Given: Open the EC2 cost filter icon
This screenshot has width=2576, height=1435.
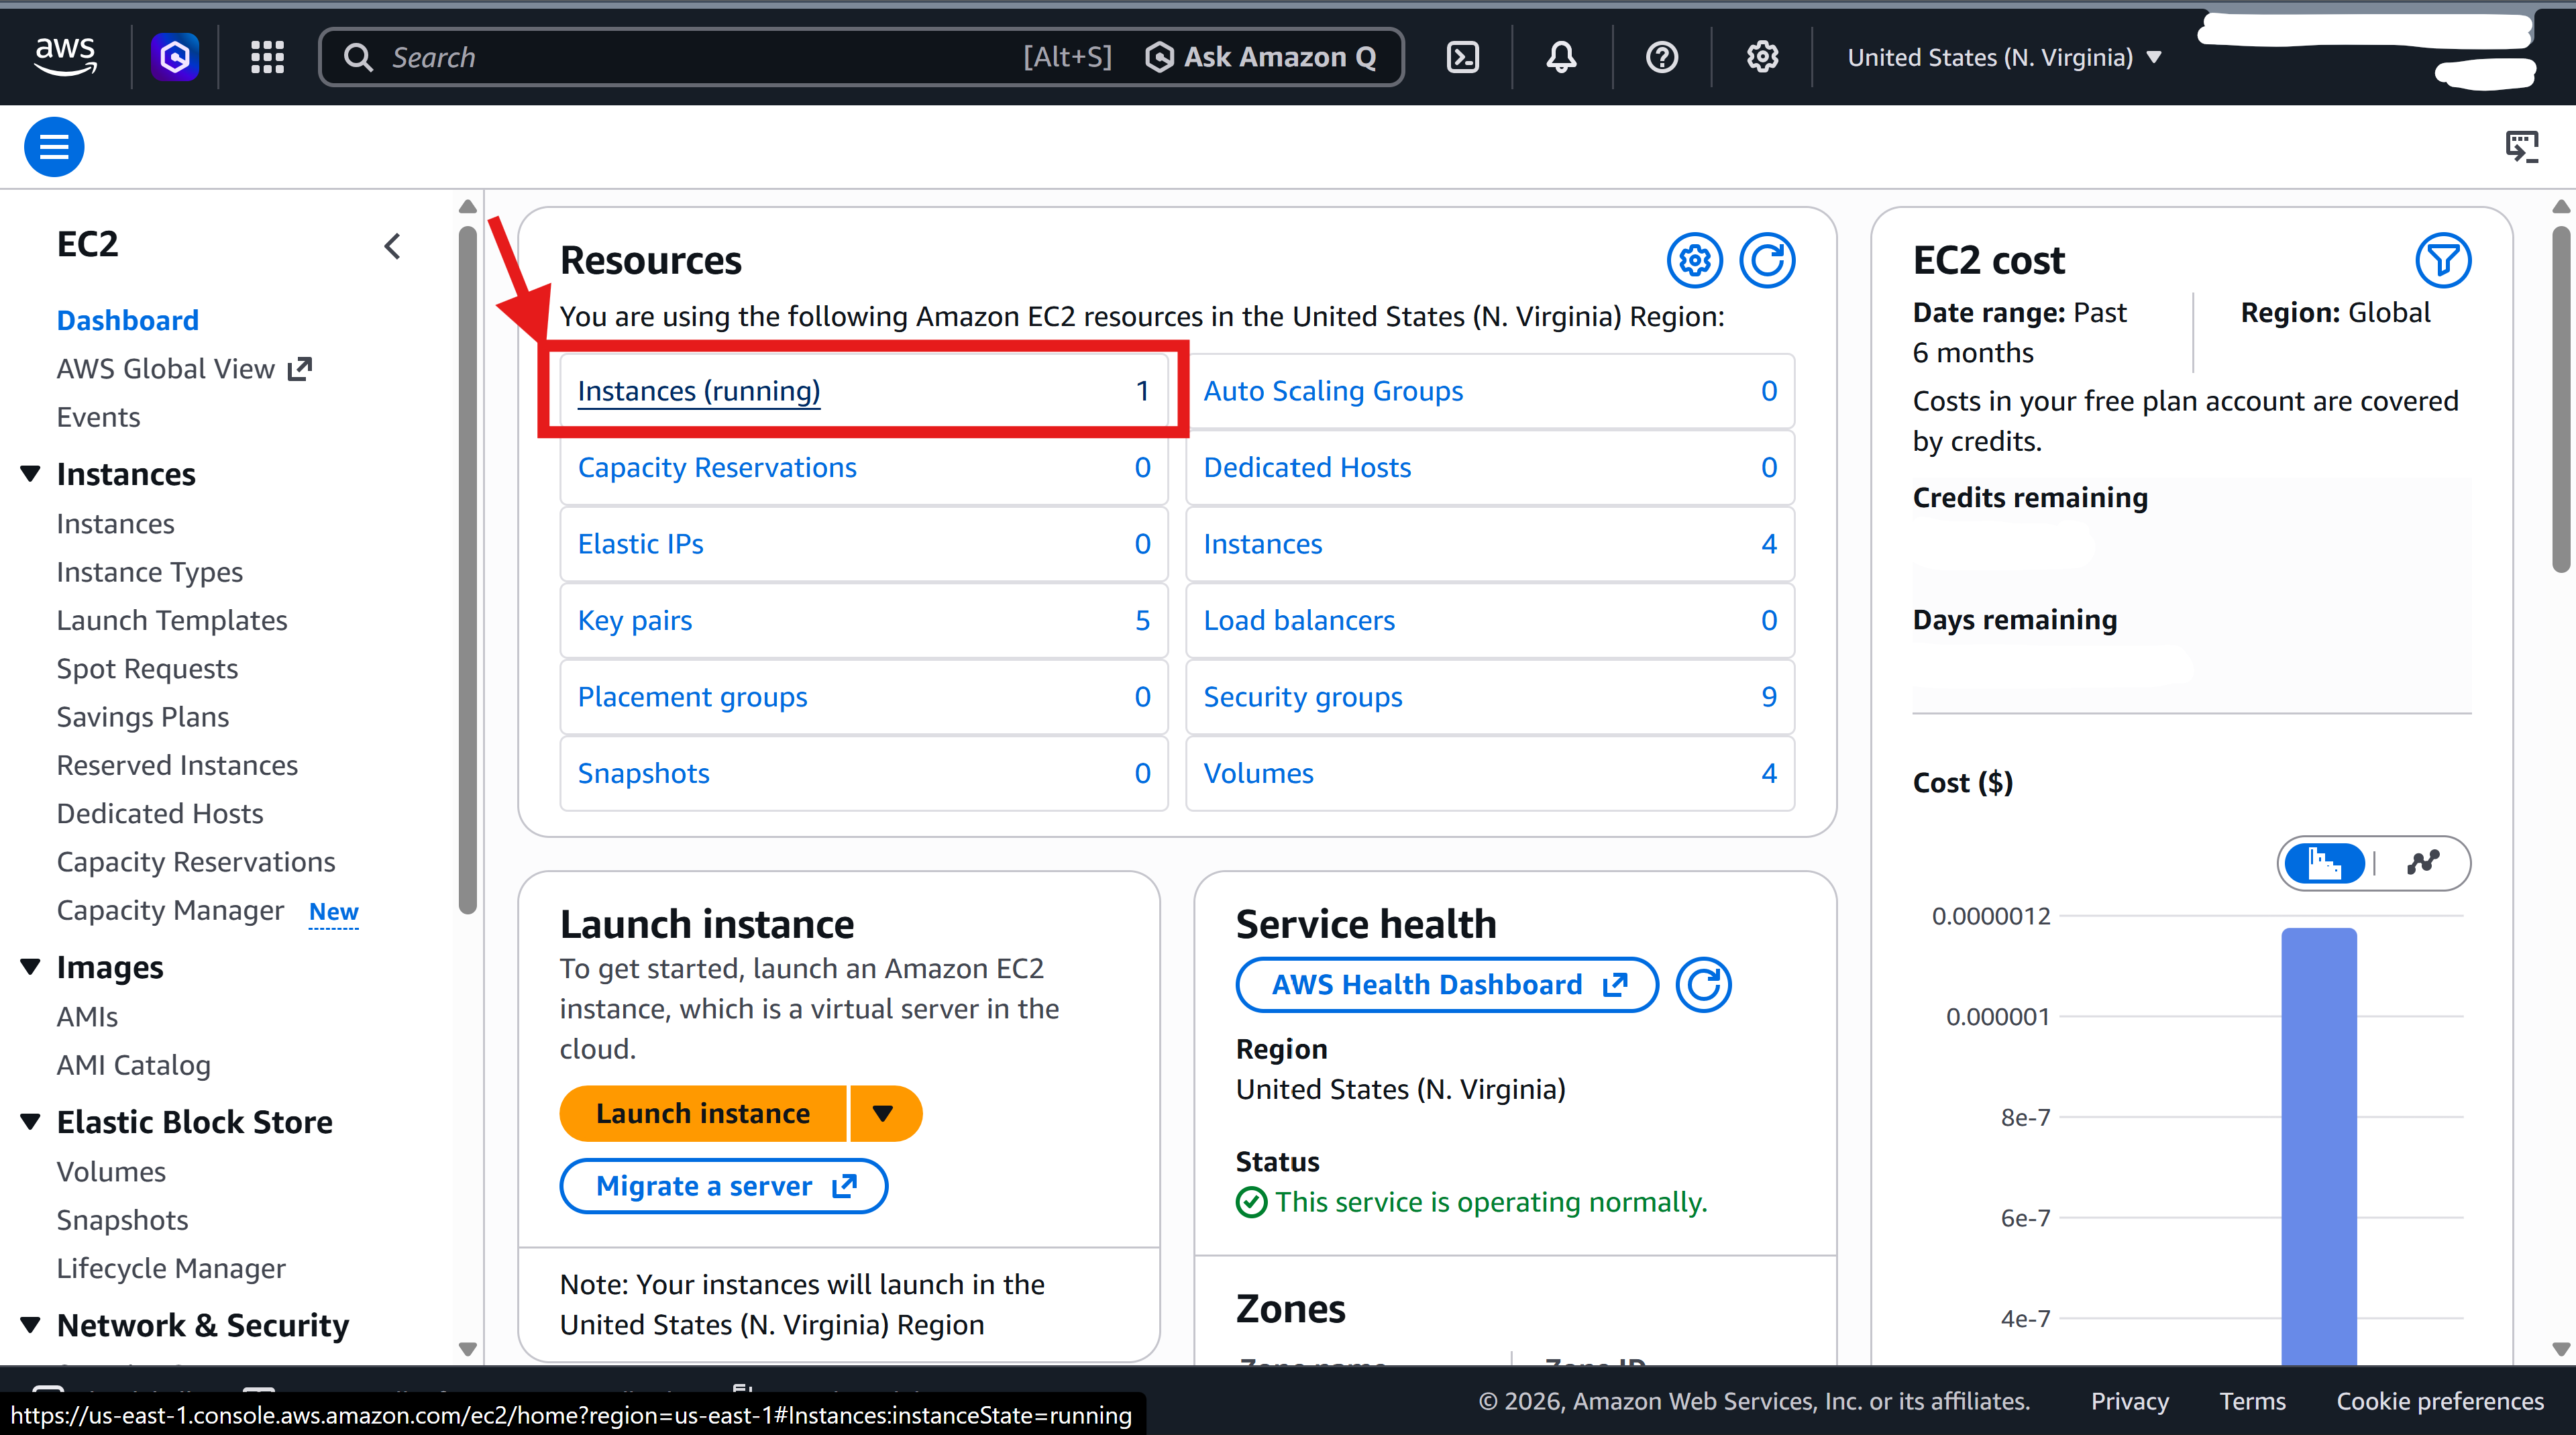Looking at the screenshot, I should coord(2443,261).
